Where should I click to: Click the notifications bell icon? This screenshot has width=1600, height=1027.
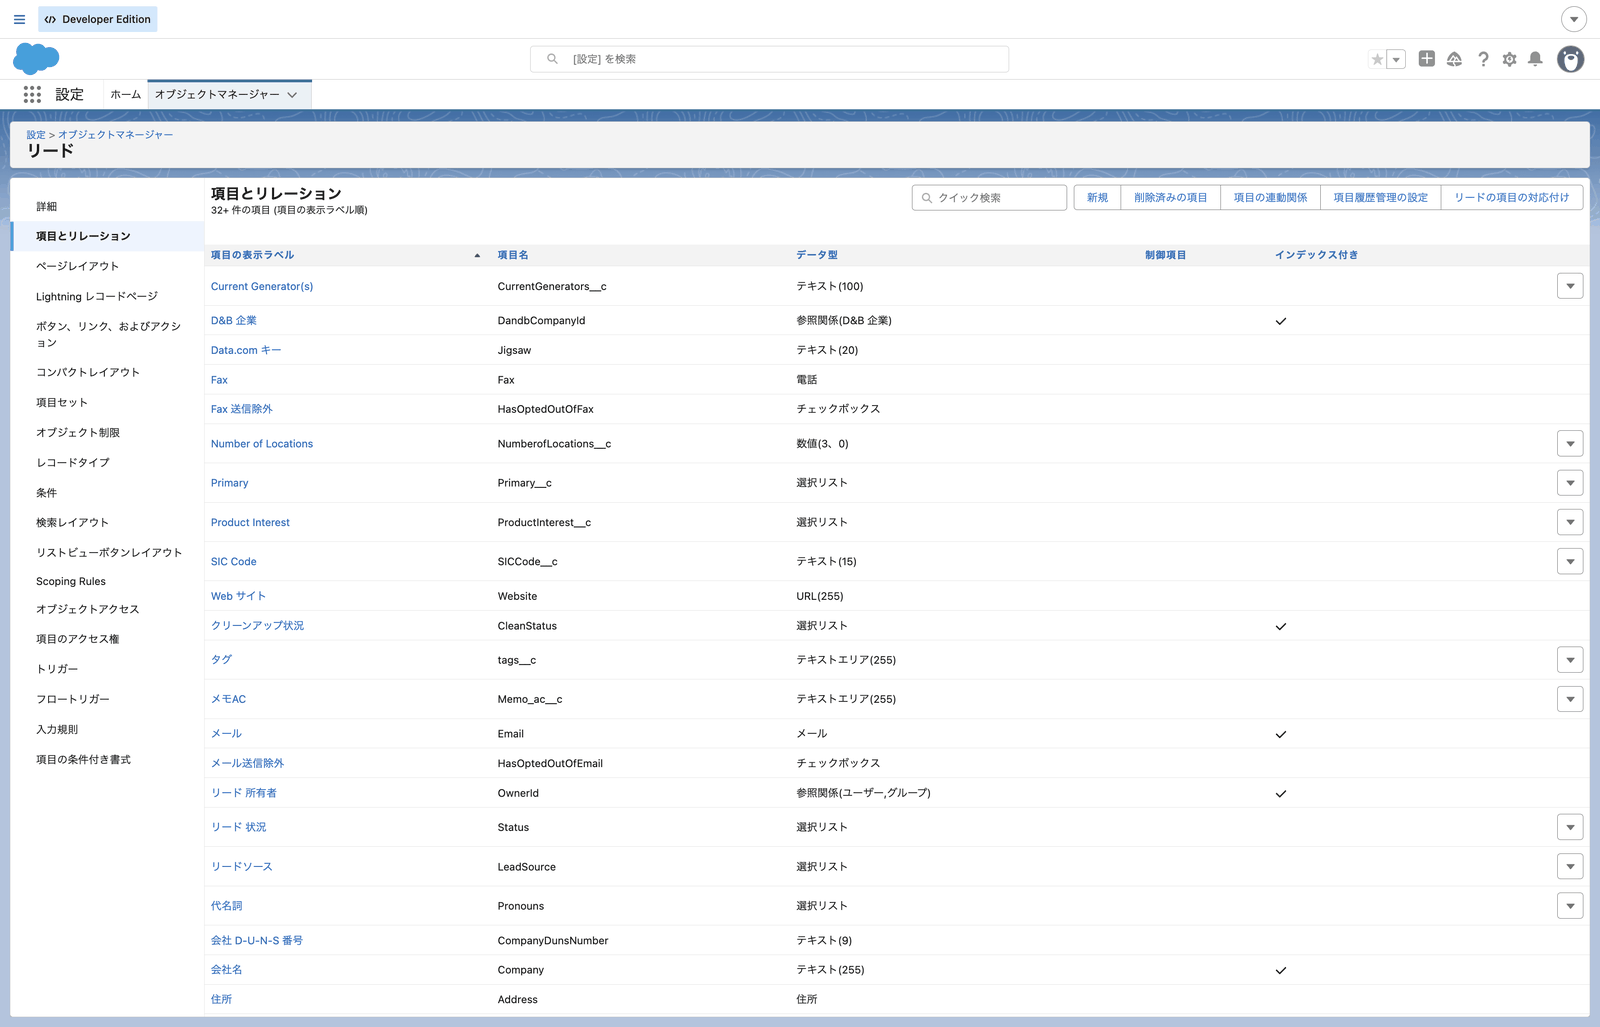(1535, 59)
